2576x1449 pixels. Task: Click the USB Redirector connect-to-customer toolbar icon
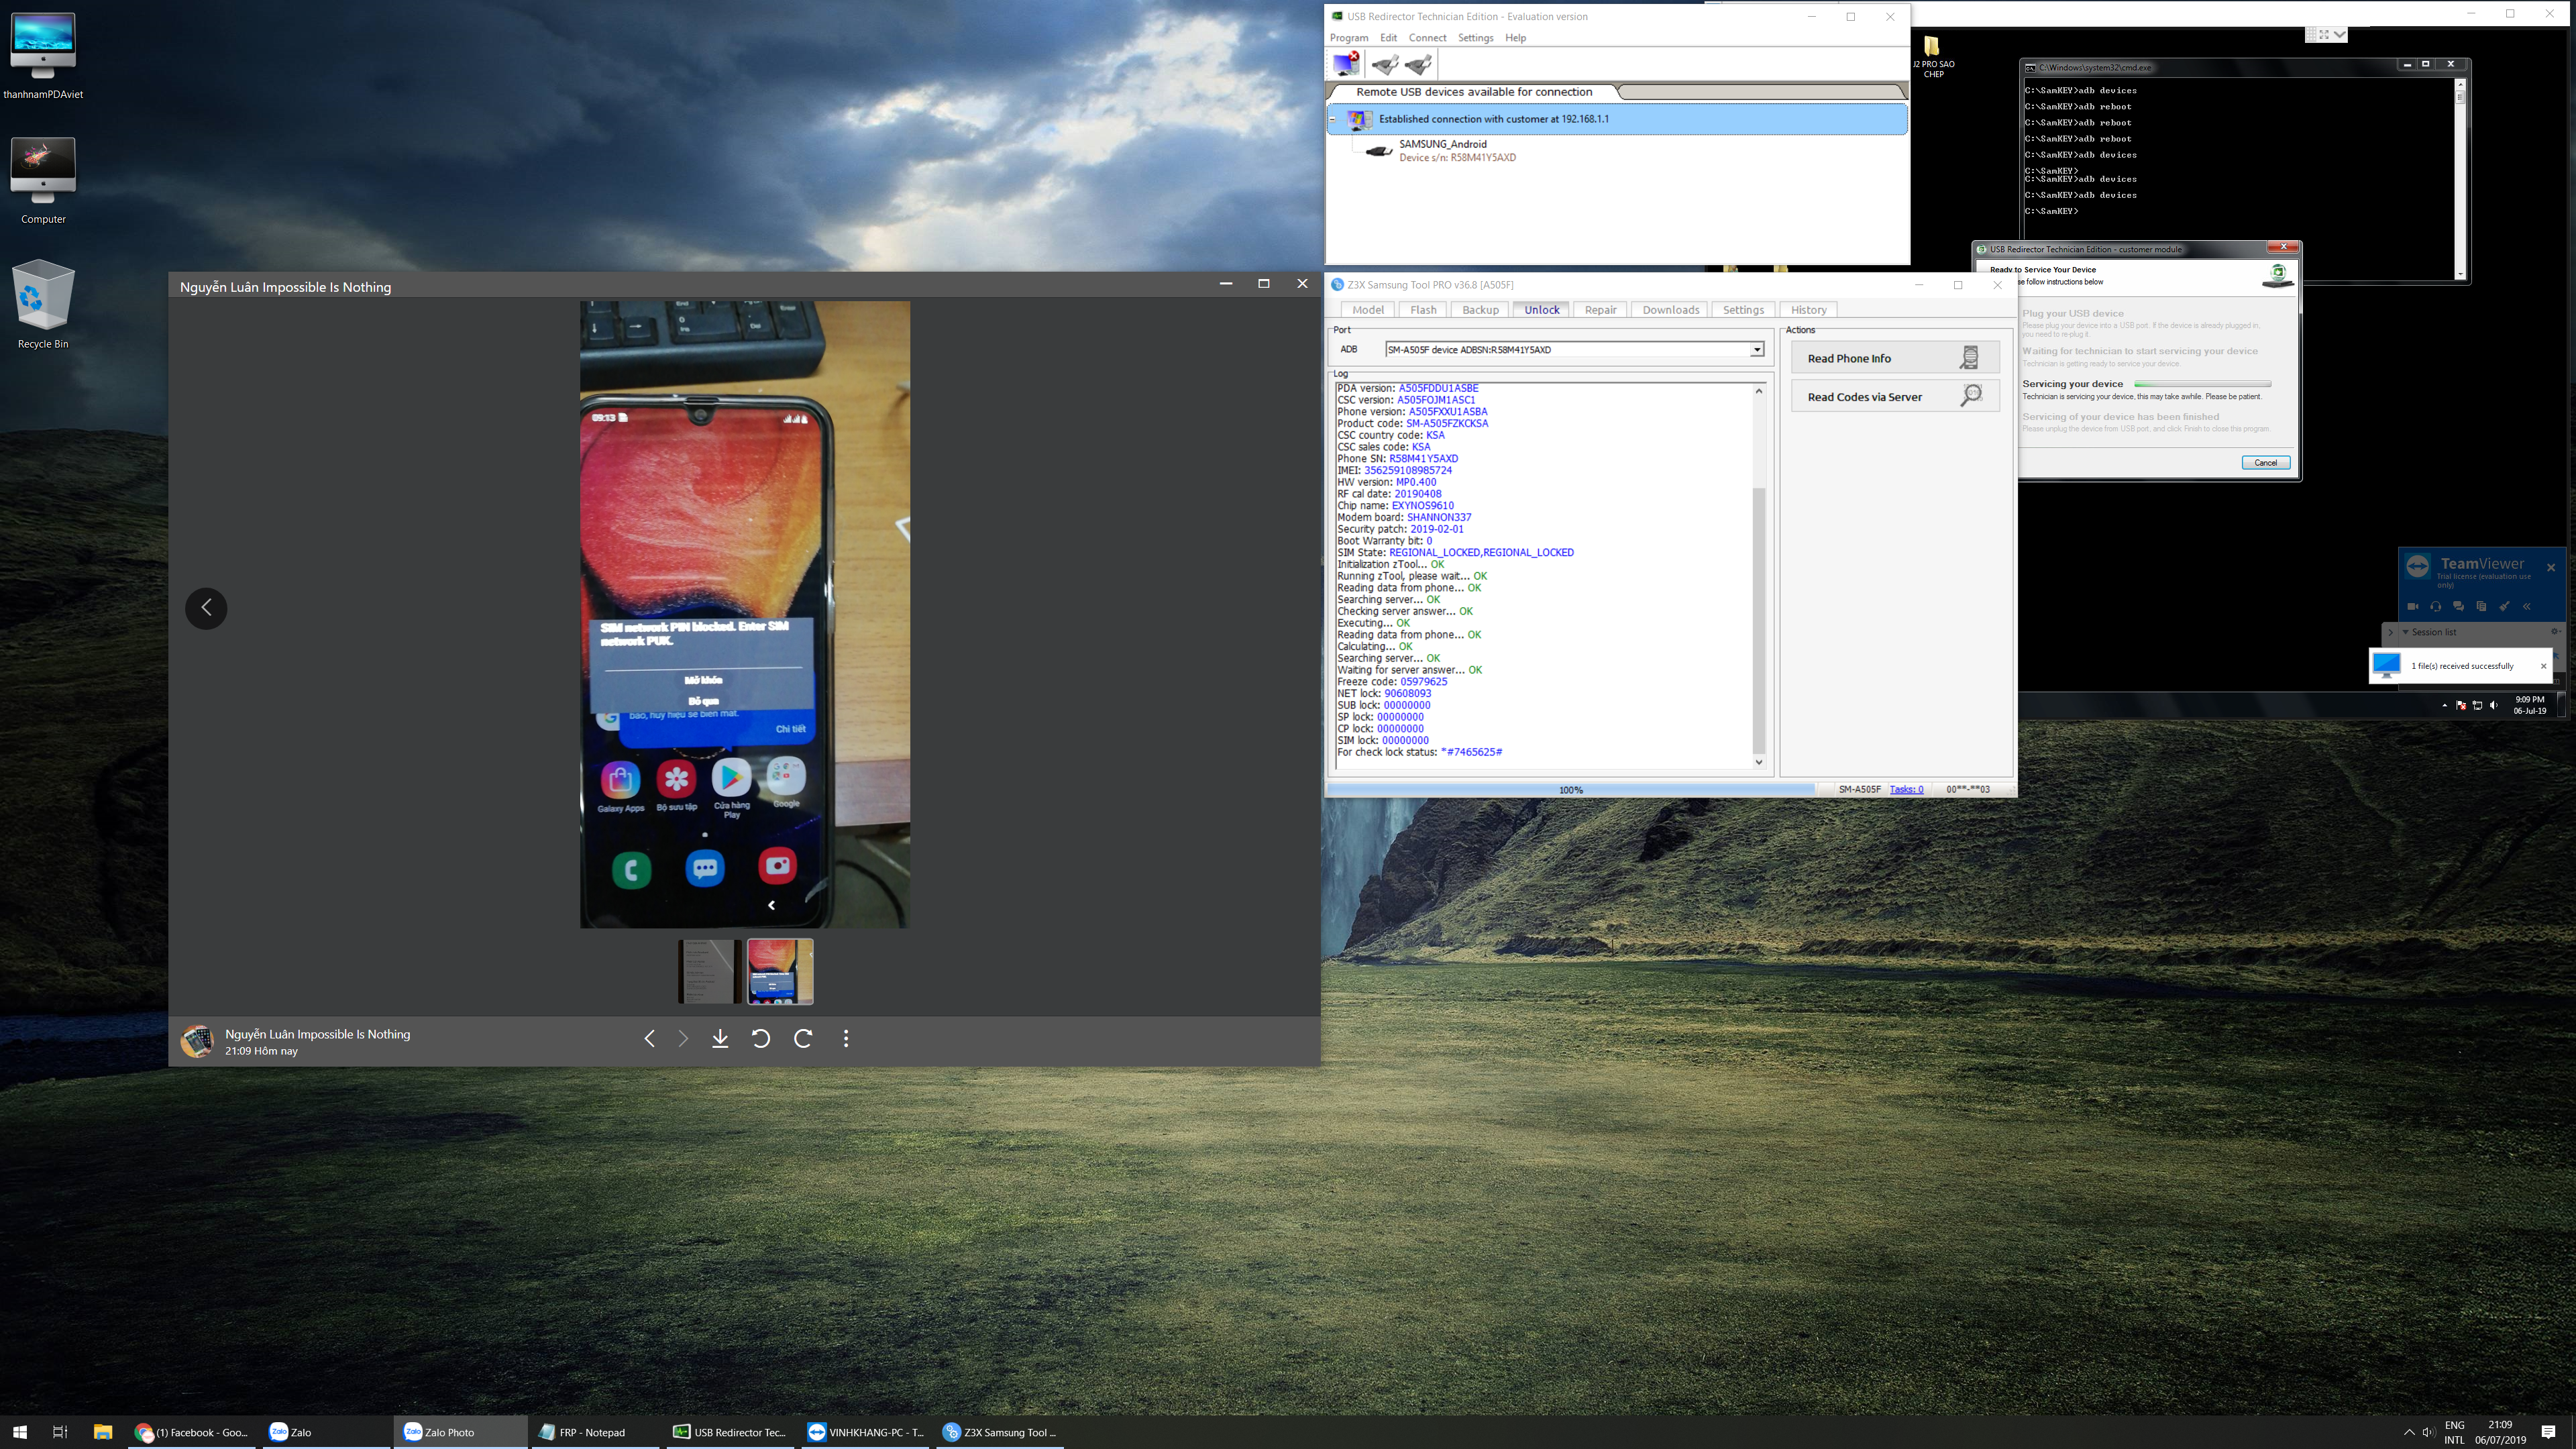coord(1347,64)
